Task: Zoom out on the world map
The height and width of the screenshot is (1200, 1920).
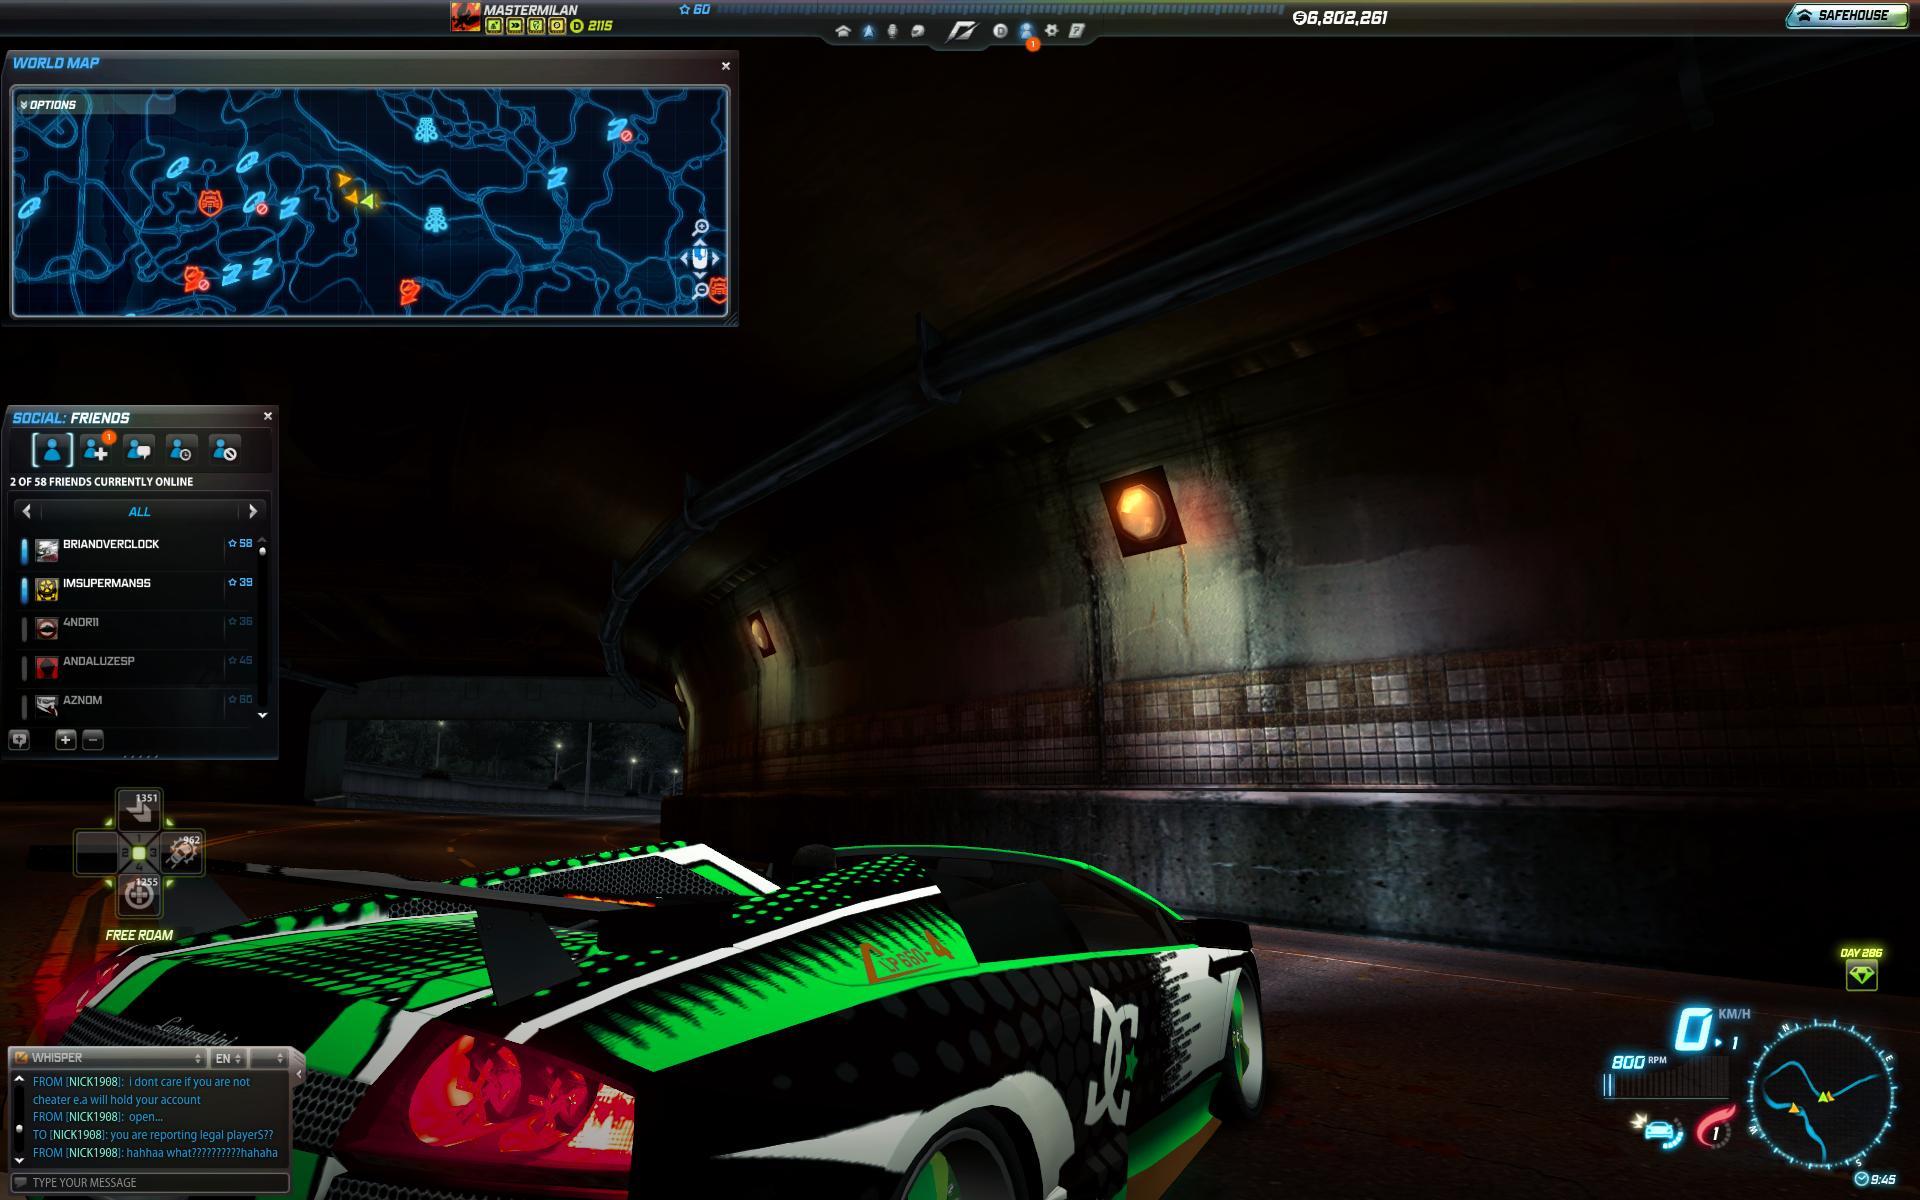Action: point(701,291)
